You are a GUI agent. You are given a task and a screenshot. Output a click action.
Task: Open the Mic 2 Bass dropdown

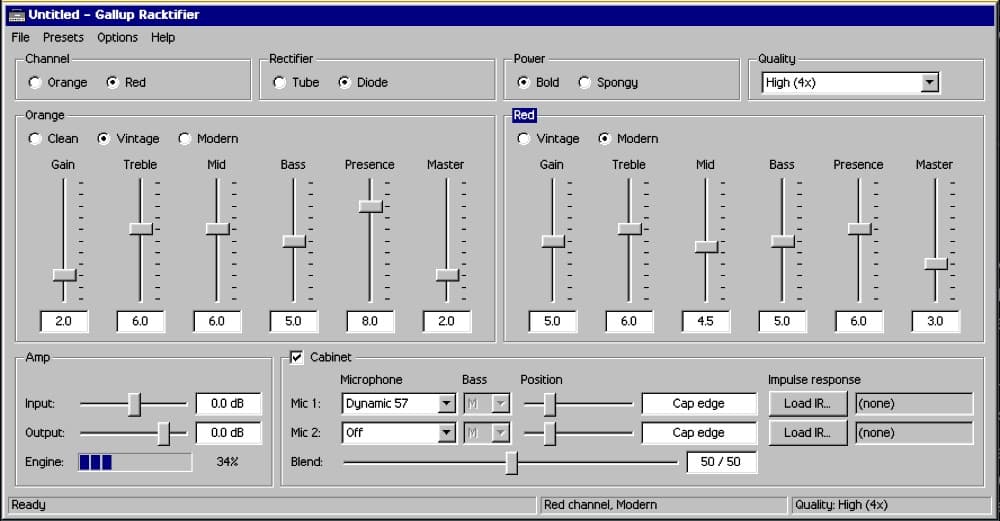click(x=487, y=433)
